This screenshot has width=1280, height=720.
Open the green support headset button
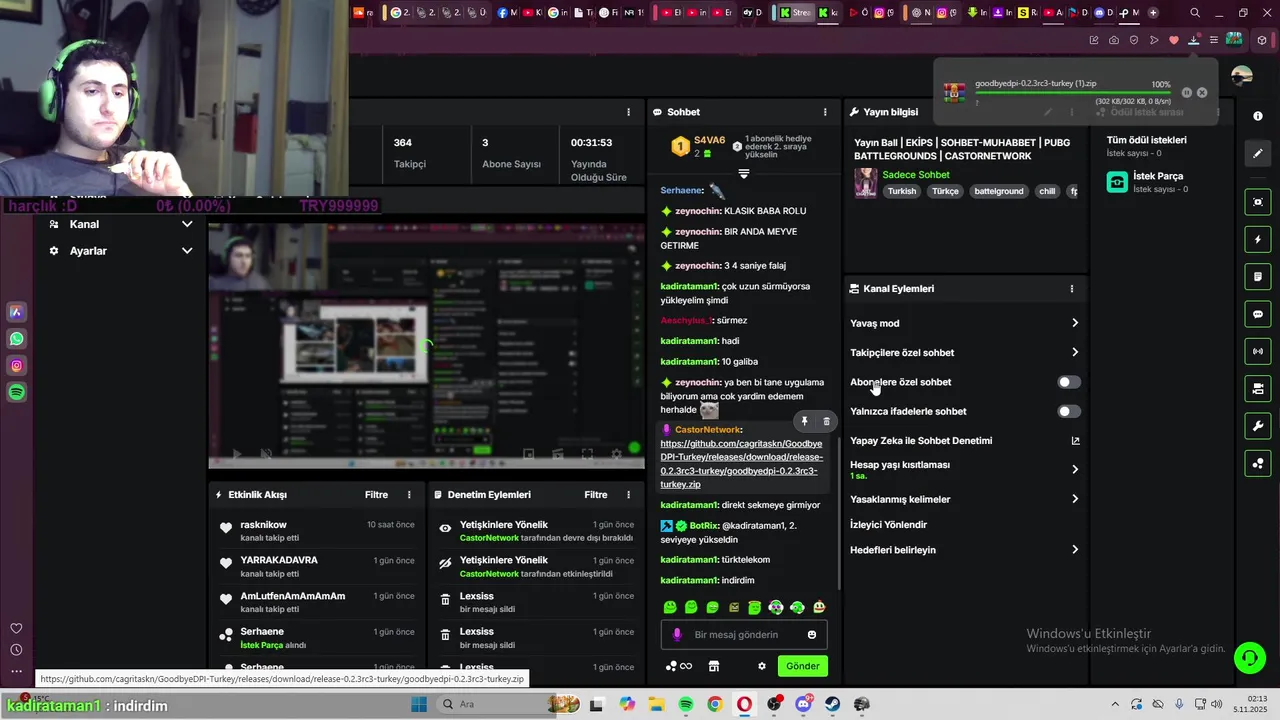pos(1249,657)
